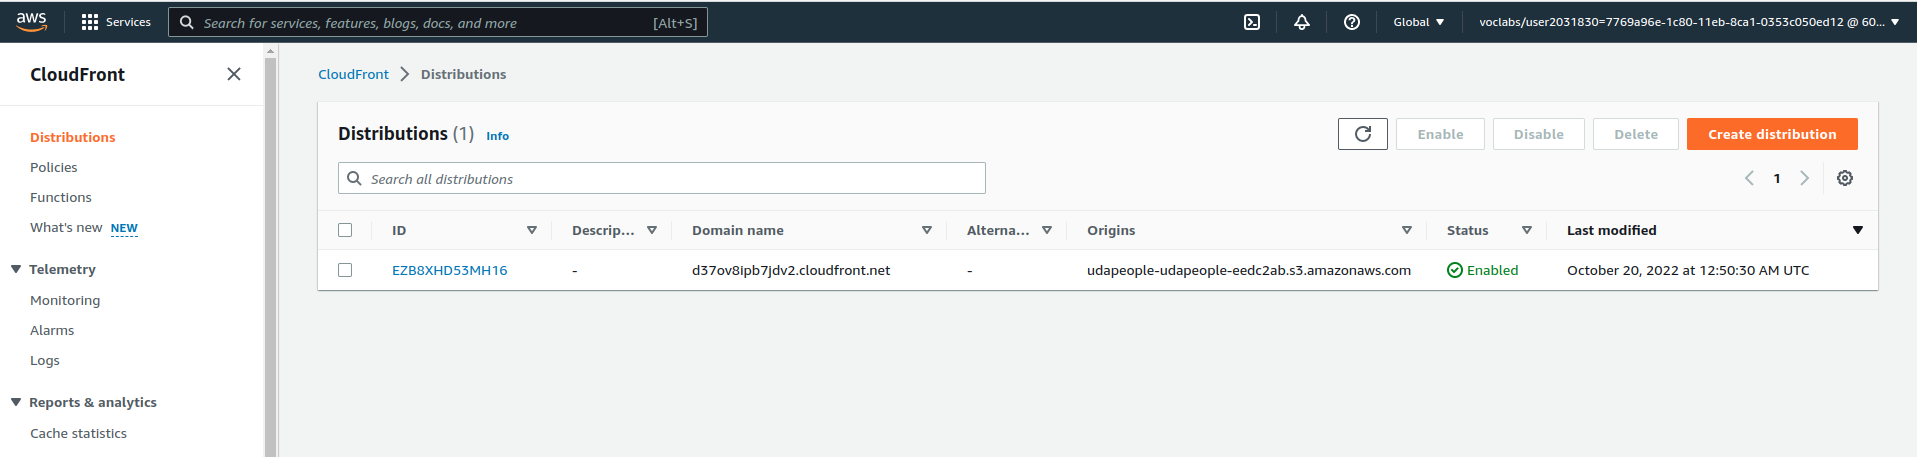Refresh the distributions list
Screen dimensions: 1917x457
click(1363, 134)
